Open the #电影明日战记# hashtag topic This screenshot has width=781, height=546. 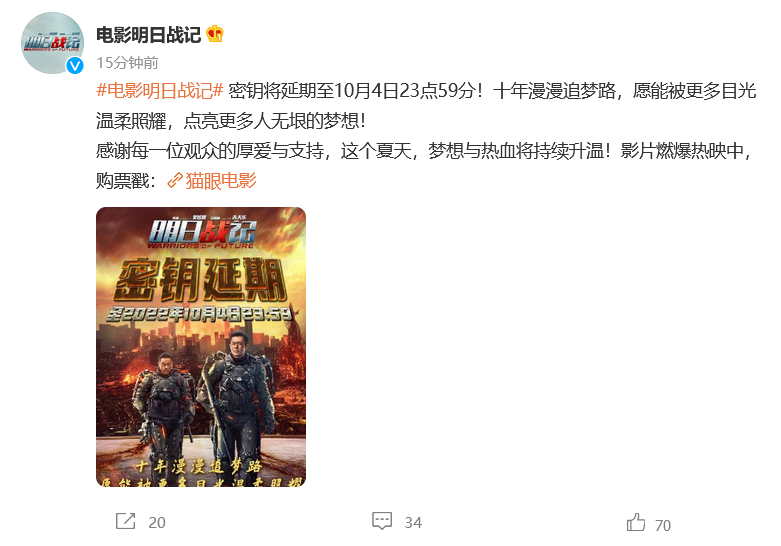[x=159, y=91]
